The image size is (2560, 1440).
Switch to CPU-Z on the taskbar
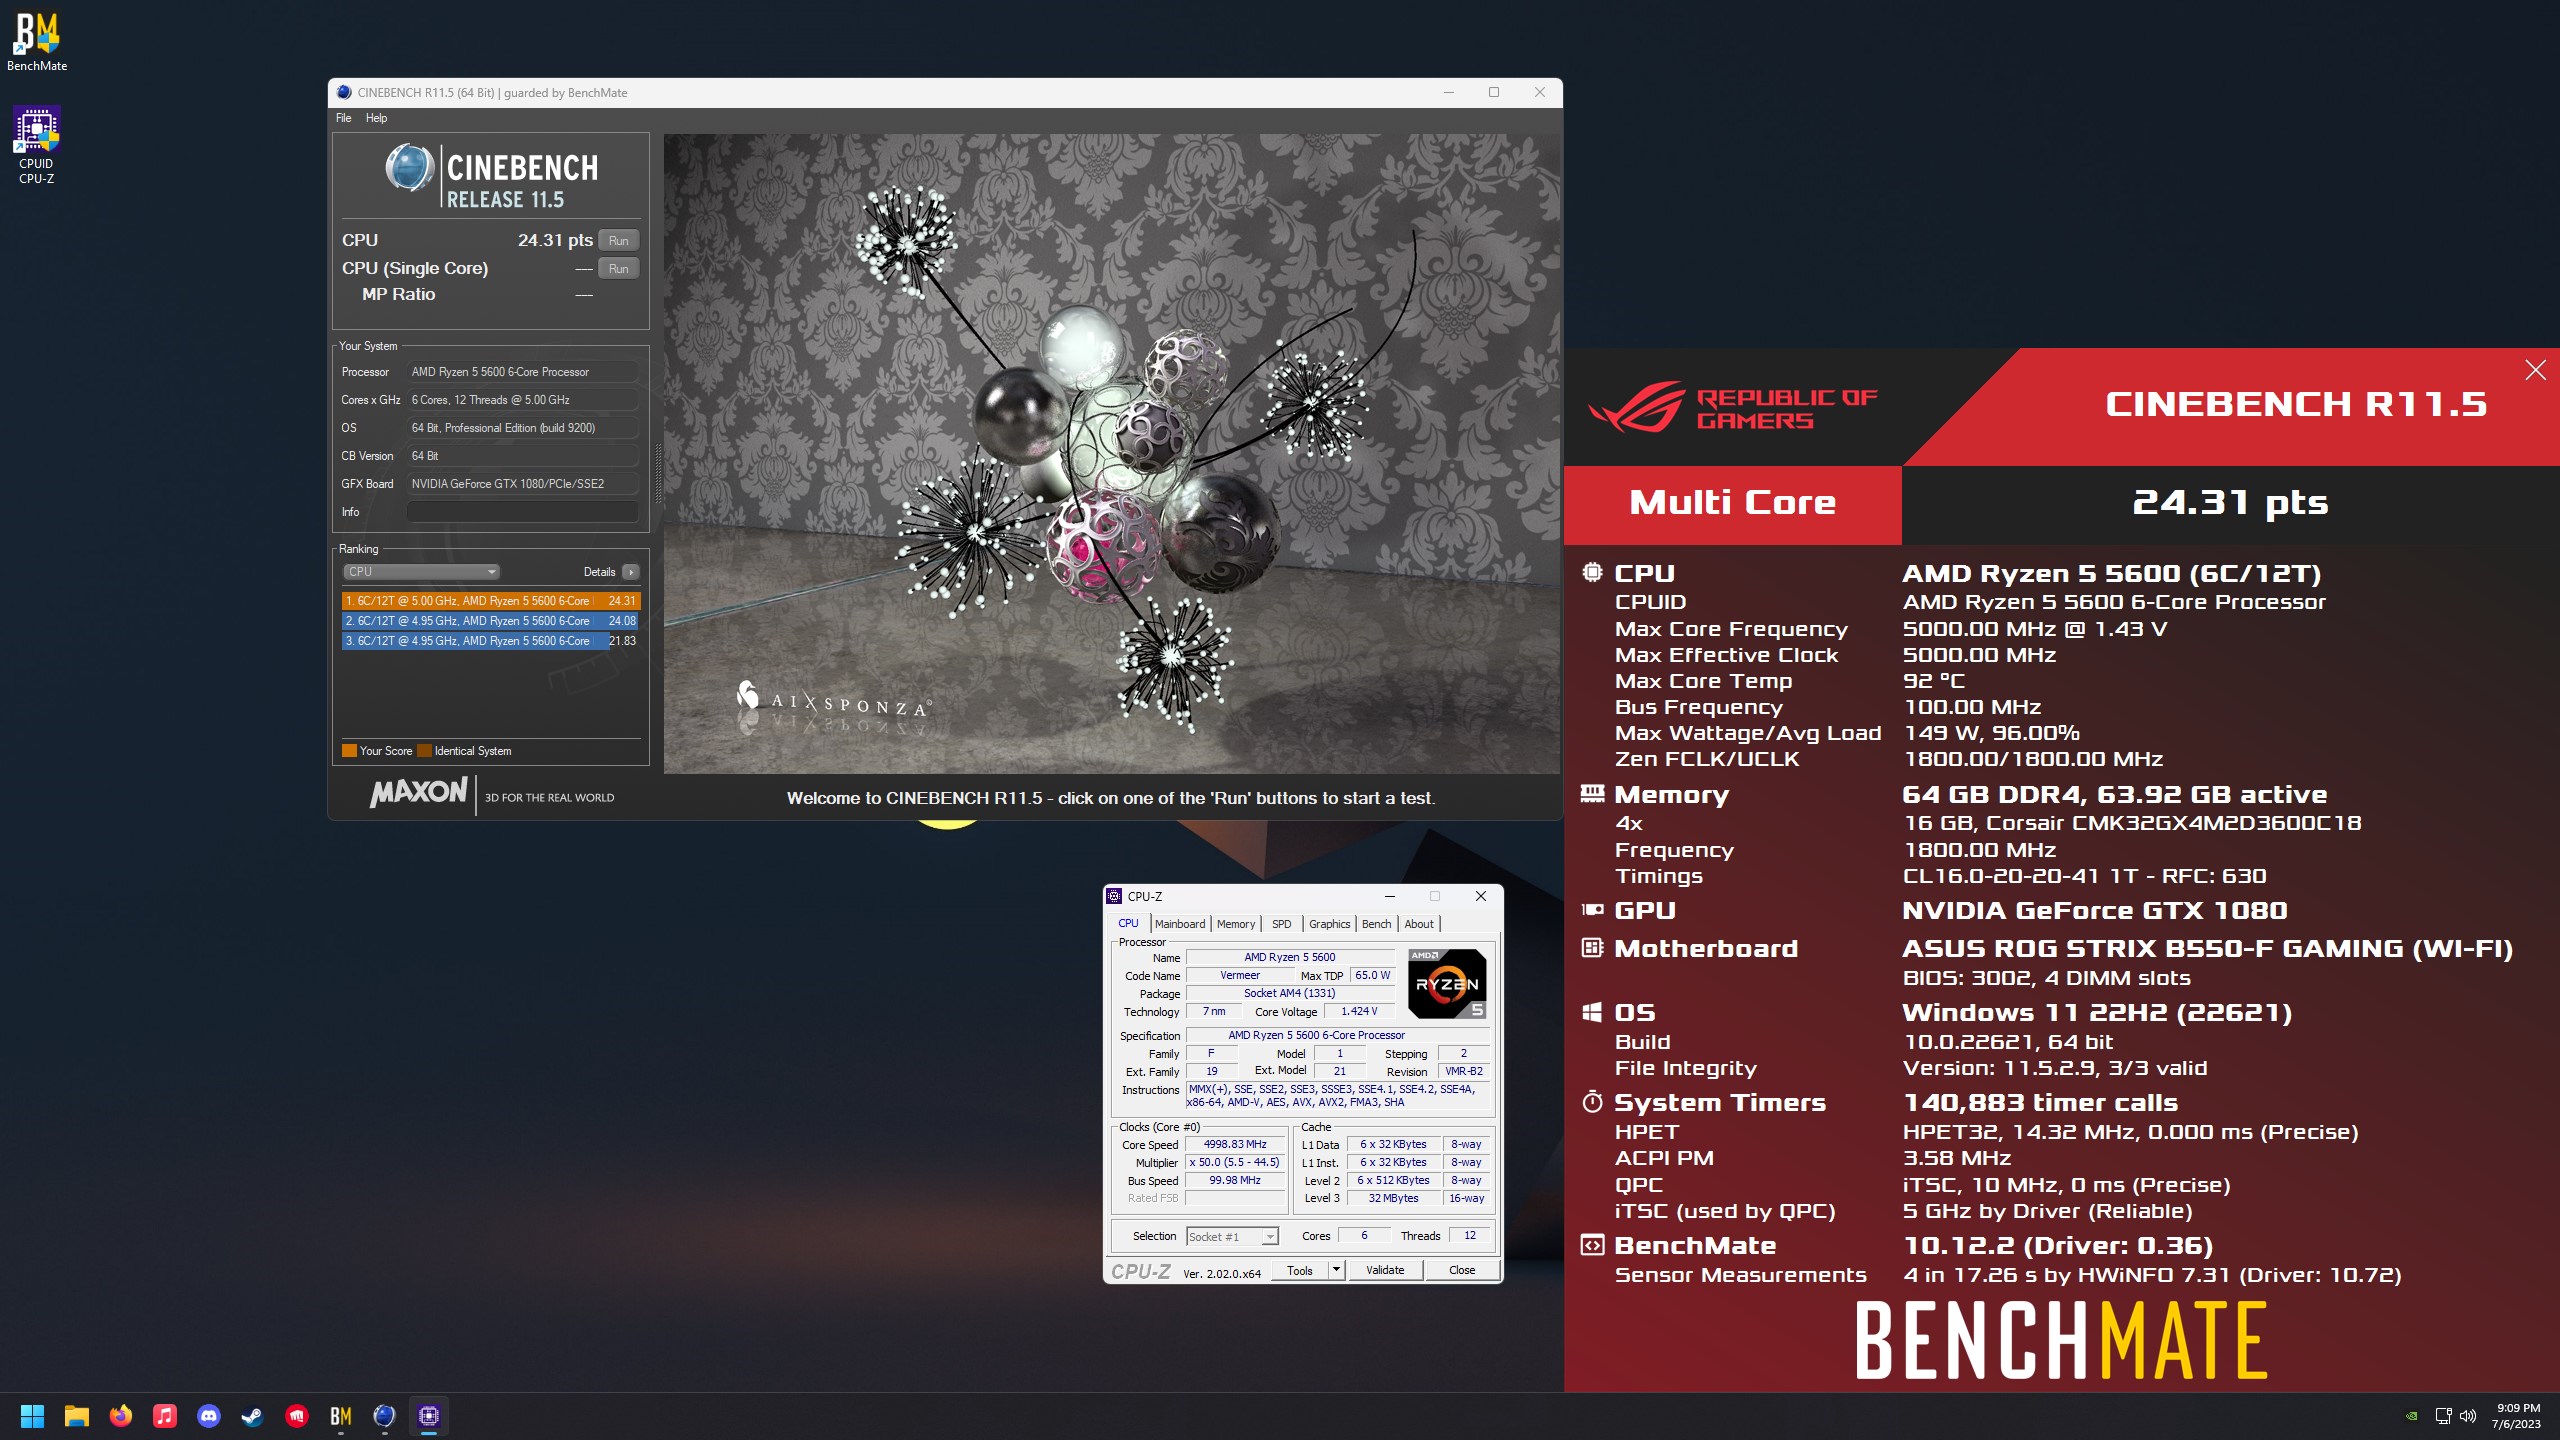(x=429, y=1416)
